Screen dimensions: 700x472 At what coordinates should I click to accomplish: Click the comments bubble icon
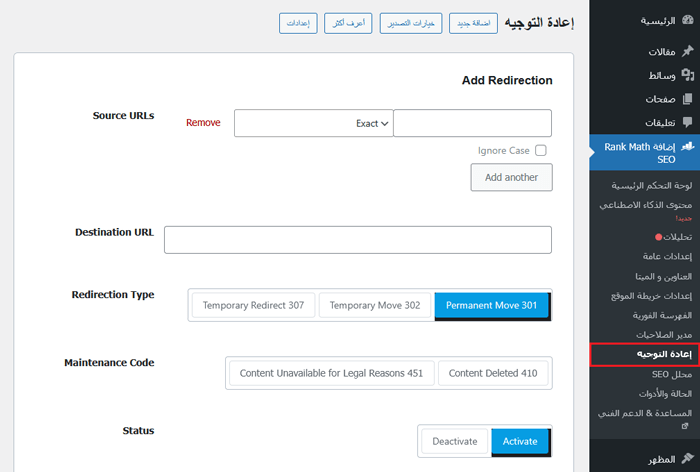click(688, 122)
